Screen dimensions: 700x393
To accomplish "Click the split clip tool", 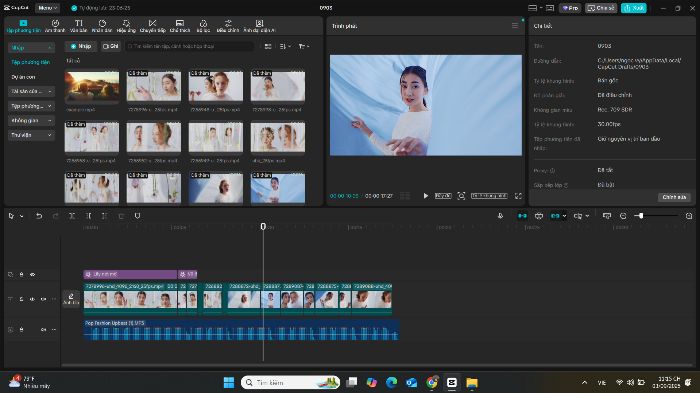I will tap(72, 216).
